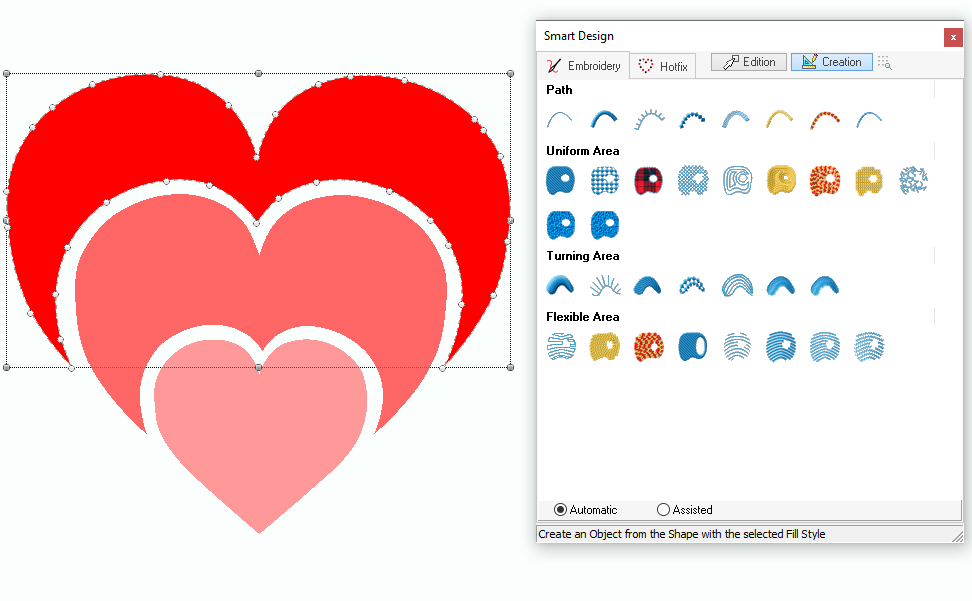Activate the Creation button
972x601 pixels.
pyautogui.click(x=831, y=62)
